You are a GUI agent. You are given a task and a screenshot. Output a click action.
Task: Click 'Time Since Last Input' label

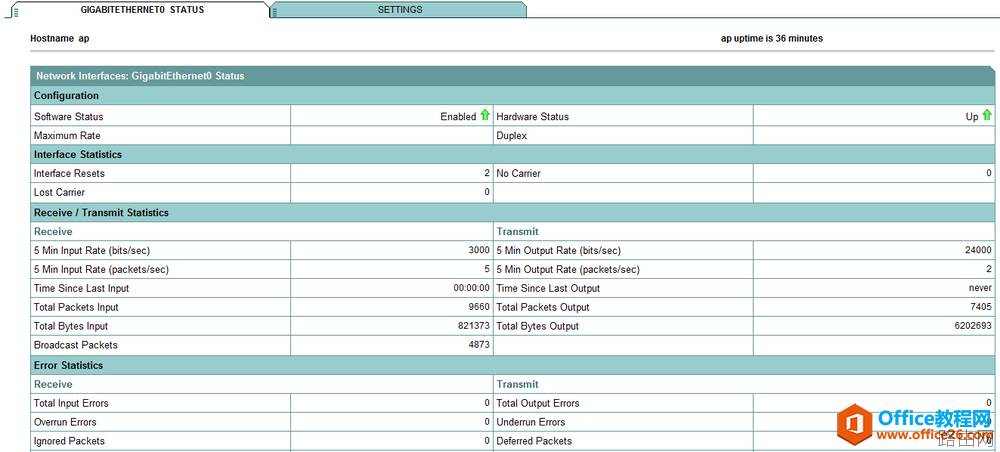pos(81,288)
